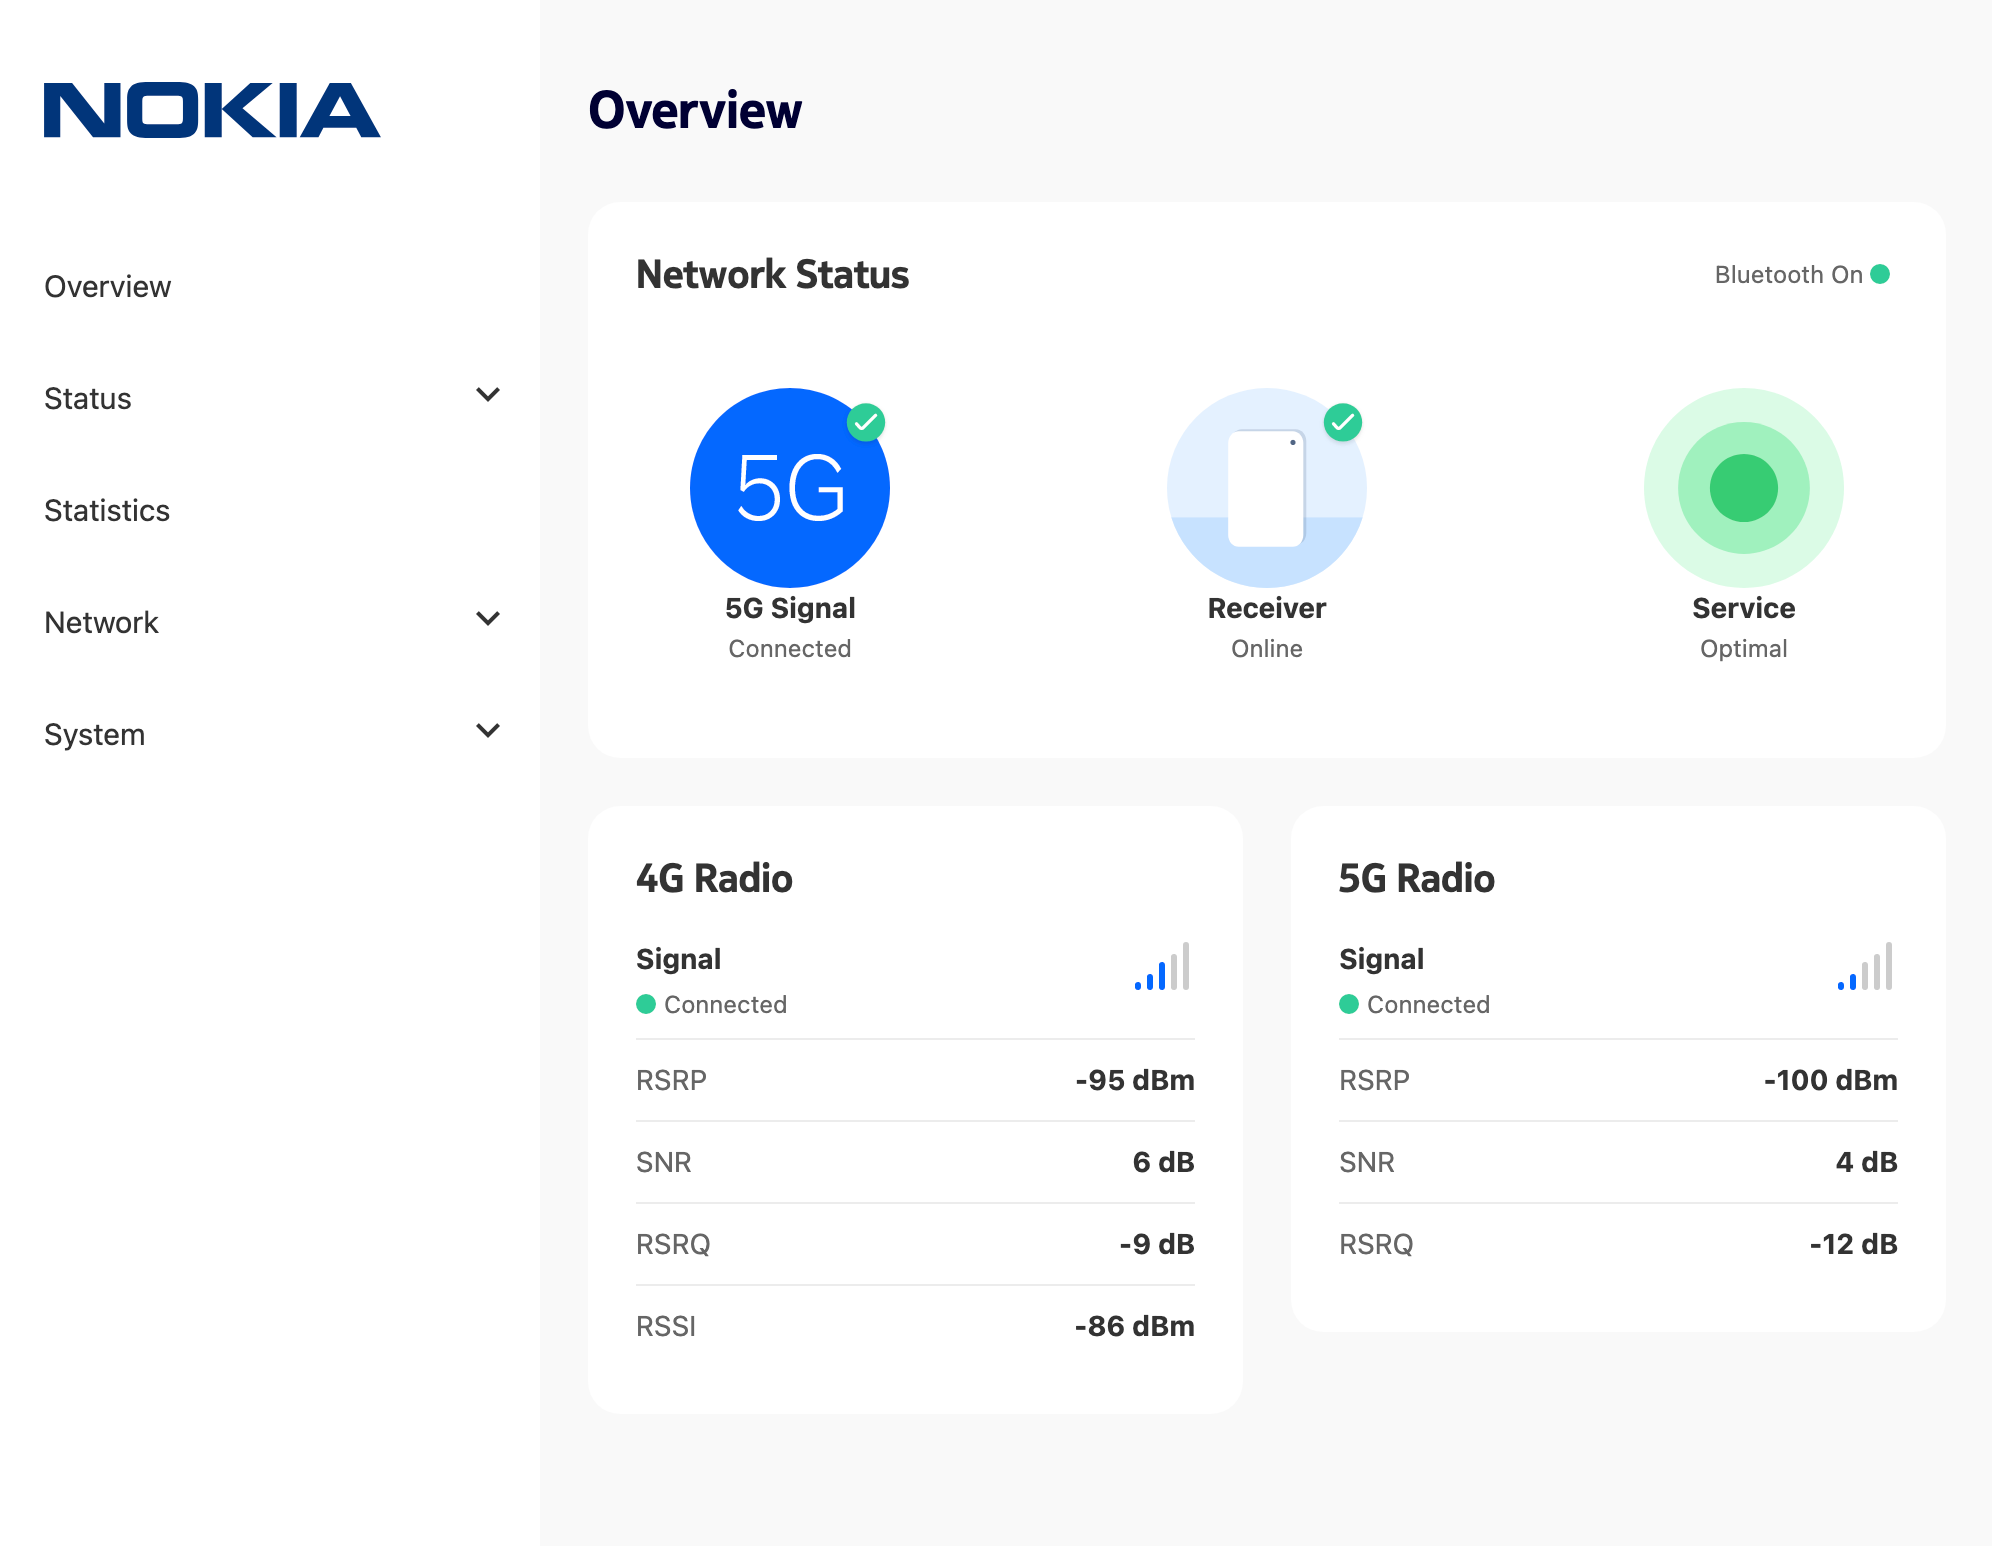Expand the Status chevron

(x=488, y=395)
